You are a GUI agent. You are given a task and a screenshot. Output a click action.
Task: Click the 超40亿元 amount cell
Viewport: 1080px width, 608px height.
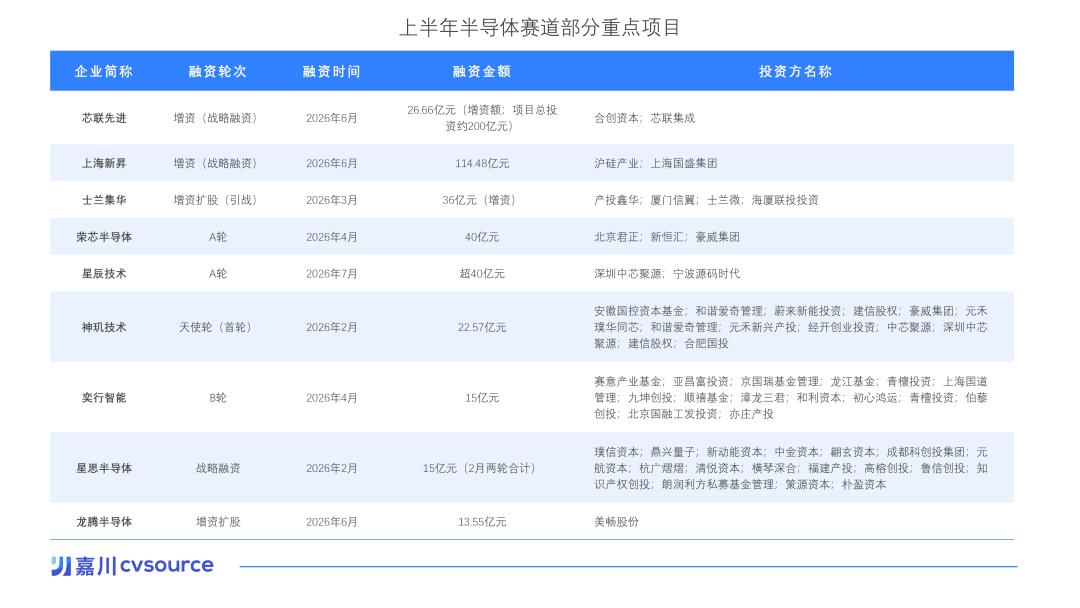[482, 273]
